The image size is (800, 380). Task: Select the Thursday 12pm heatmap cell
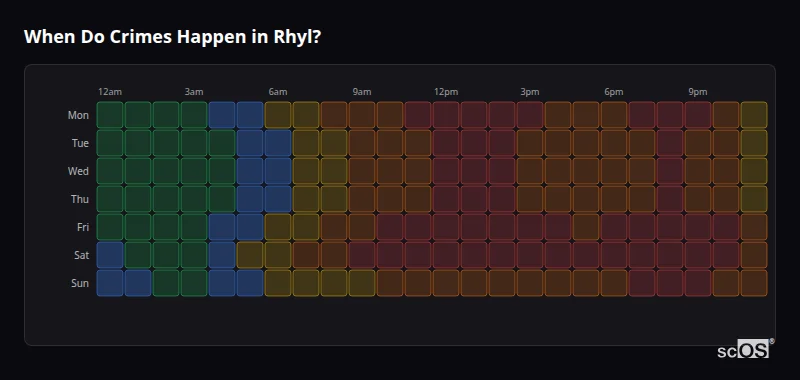tap(446, 199)
